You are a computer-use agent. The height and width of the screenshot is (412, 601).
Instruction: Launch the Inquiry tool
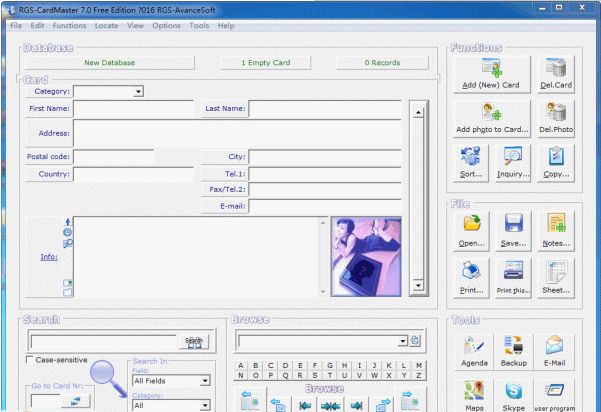click(513, 162)
